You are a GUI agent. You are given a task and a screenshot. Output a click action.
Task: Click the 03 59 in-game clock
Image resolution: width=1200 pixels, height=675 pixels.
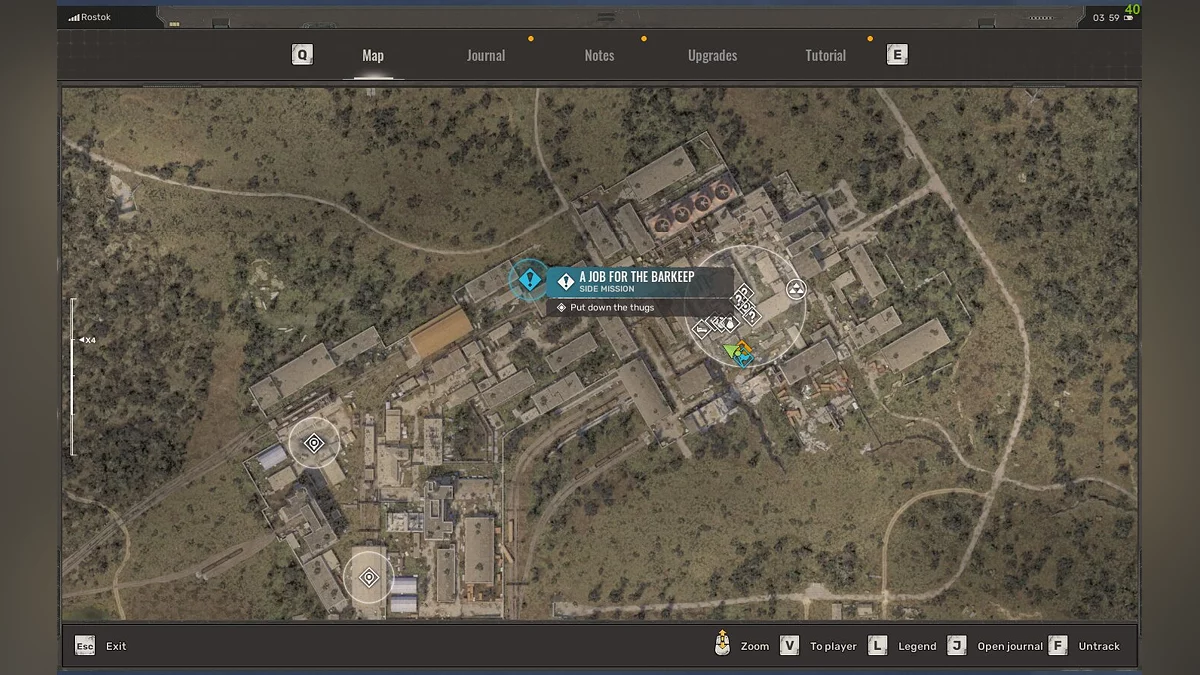point(1106,18)
